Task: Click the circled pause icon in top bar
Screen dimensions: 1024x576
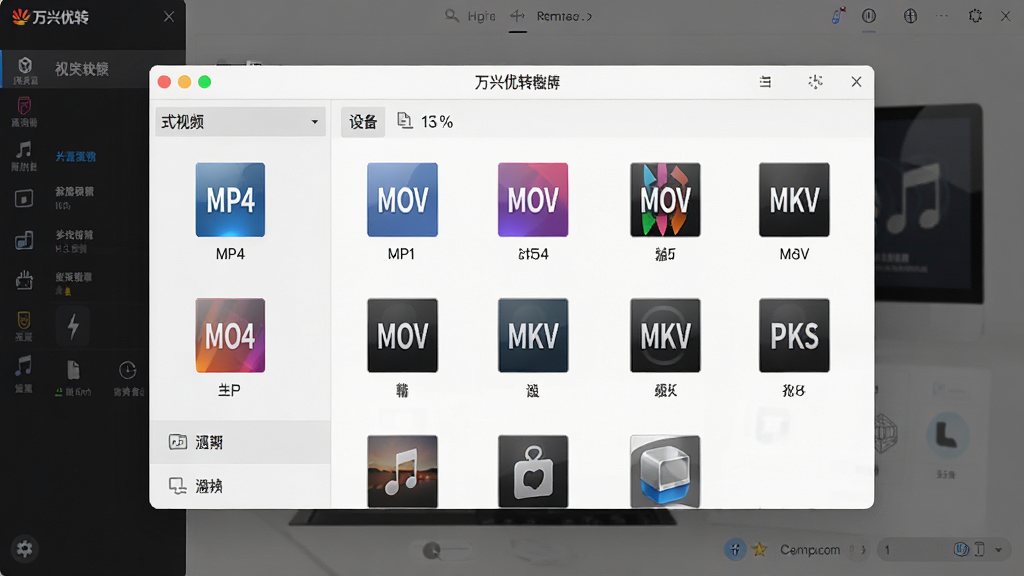Action: (869, 16)
